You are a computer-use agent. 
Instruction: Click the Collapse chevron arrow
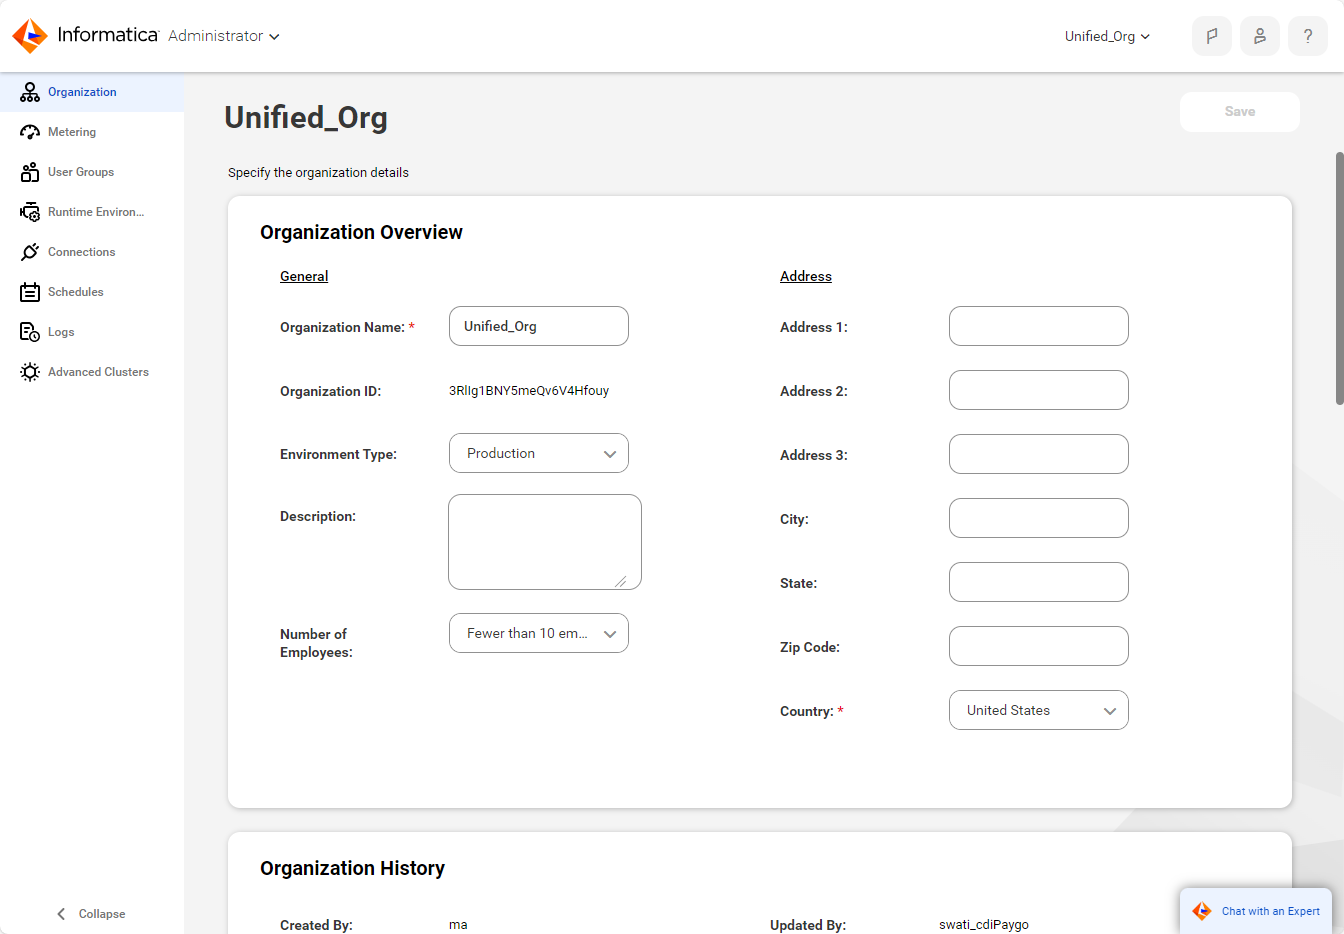[61, 914]
